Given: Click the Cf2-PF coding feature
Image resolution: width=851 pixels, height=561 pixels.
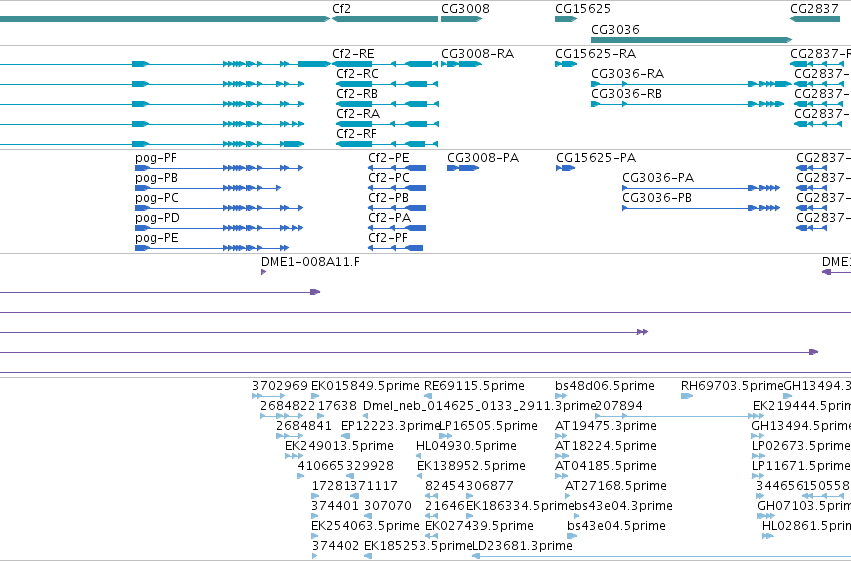Looking at the screenshot, I should [x=395, y=248].
